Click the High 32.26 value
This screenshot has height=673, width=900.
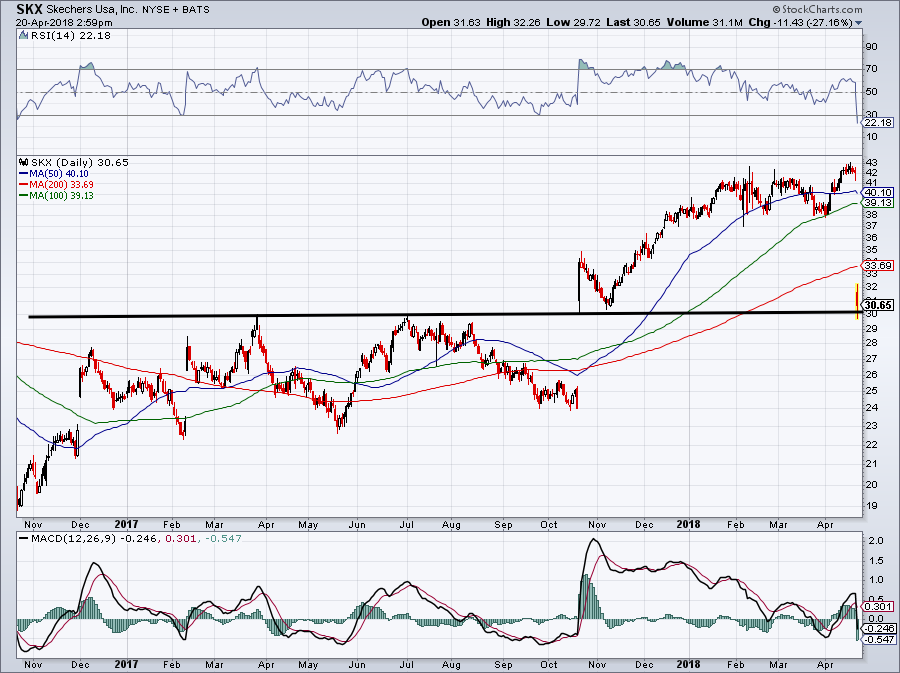point(513,22)
